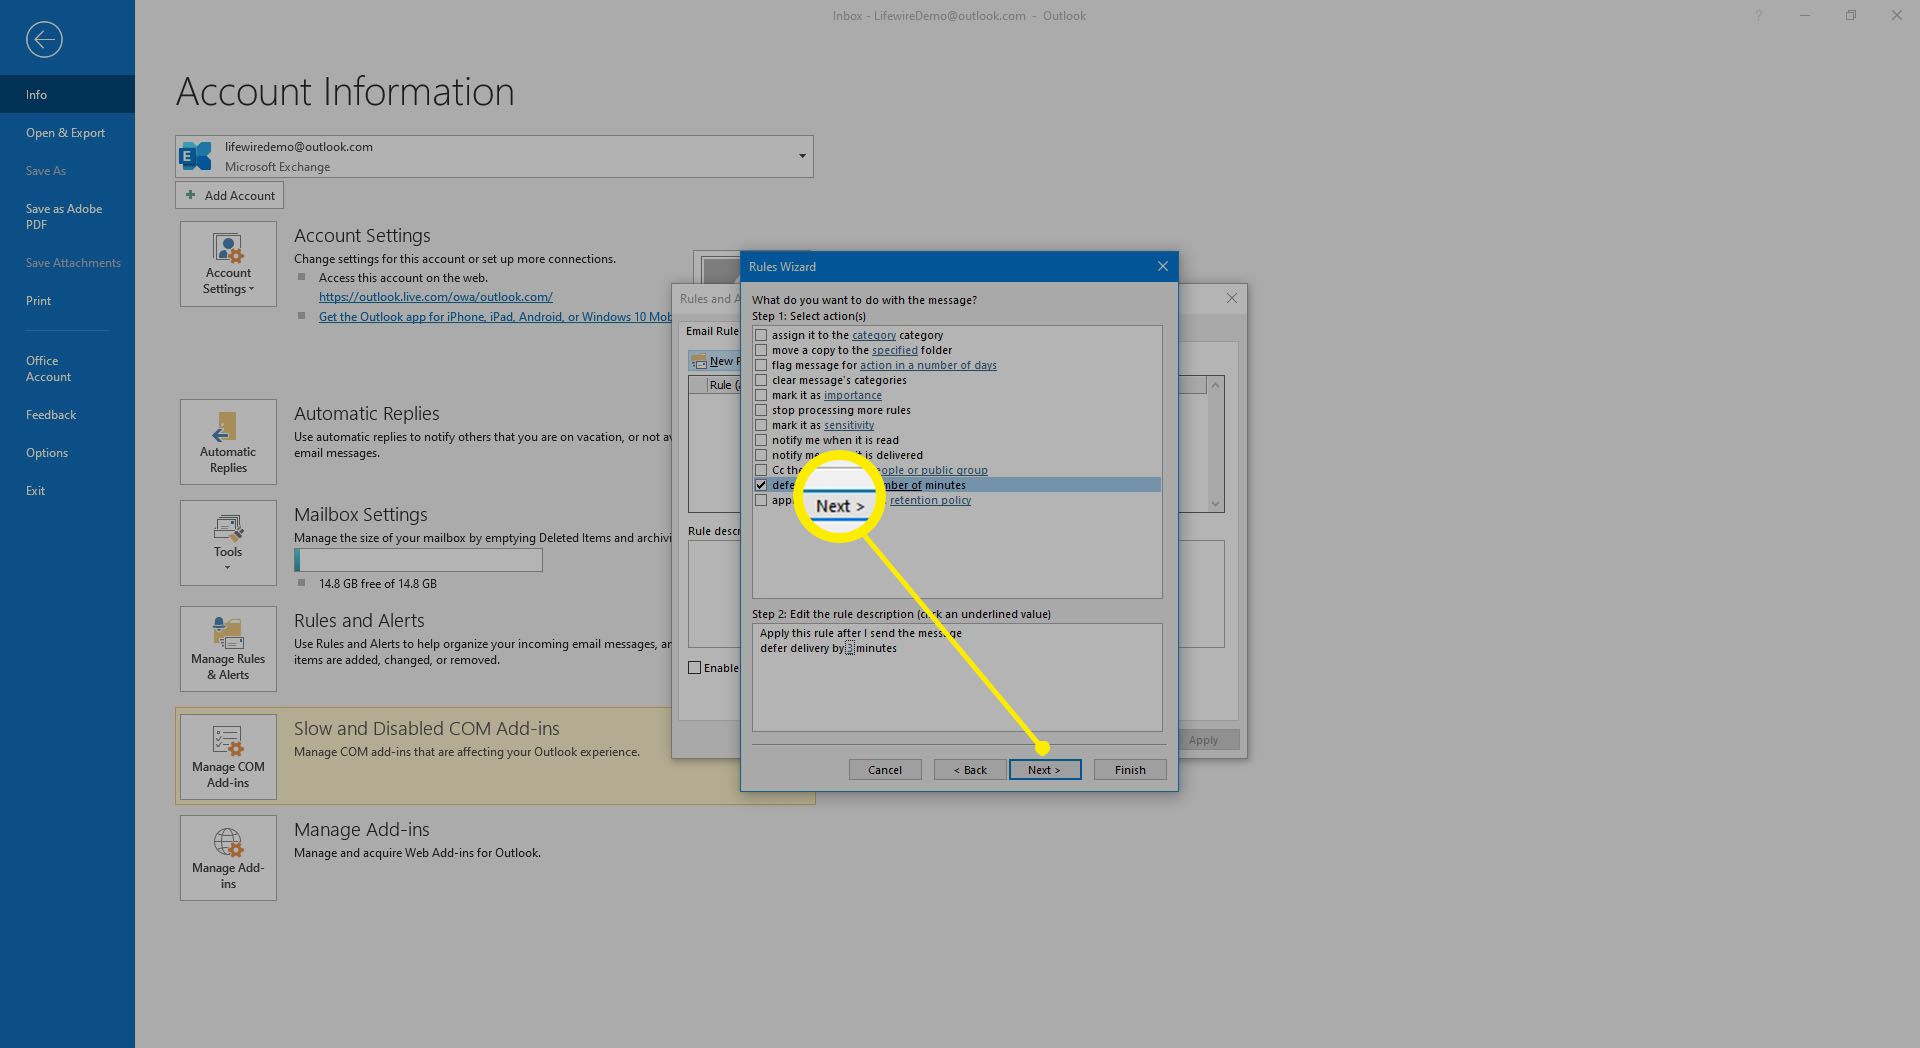Image resolution: width=1920 pixels, height=1048 pixels.
Task: Uncheck 'defer delivery by a number of minutes'
Action: coord(761,485)
